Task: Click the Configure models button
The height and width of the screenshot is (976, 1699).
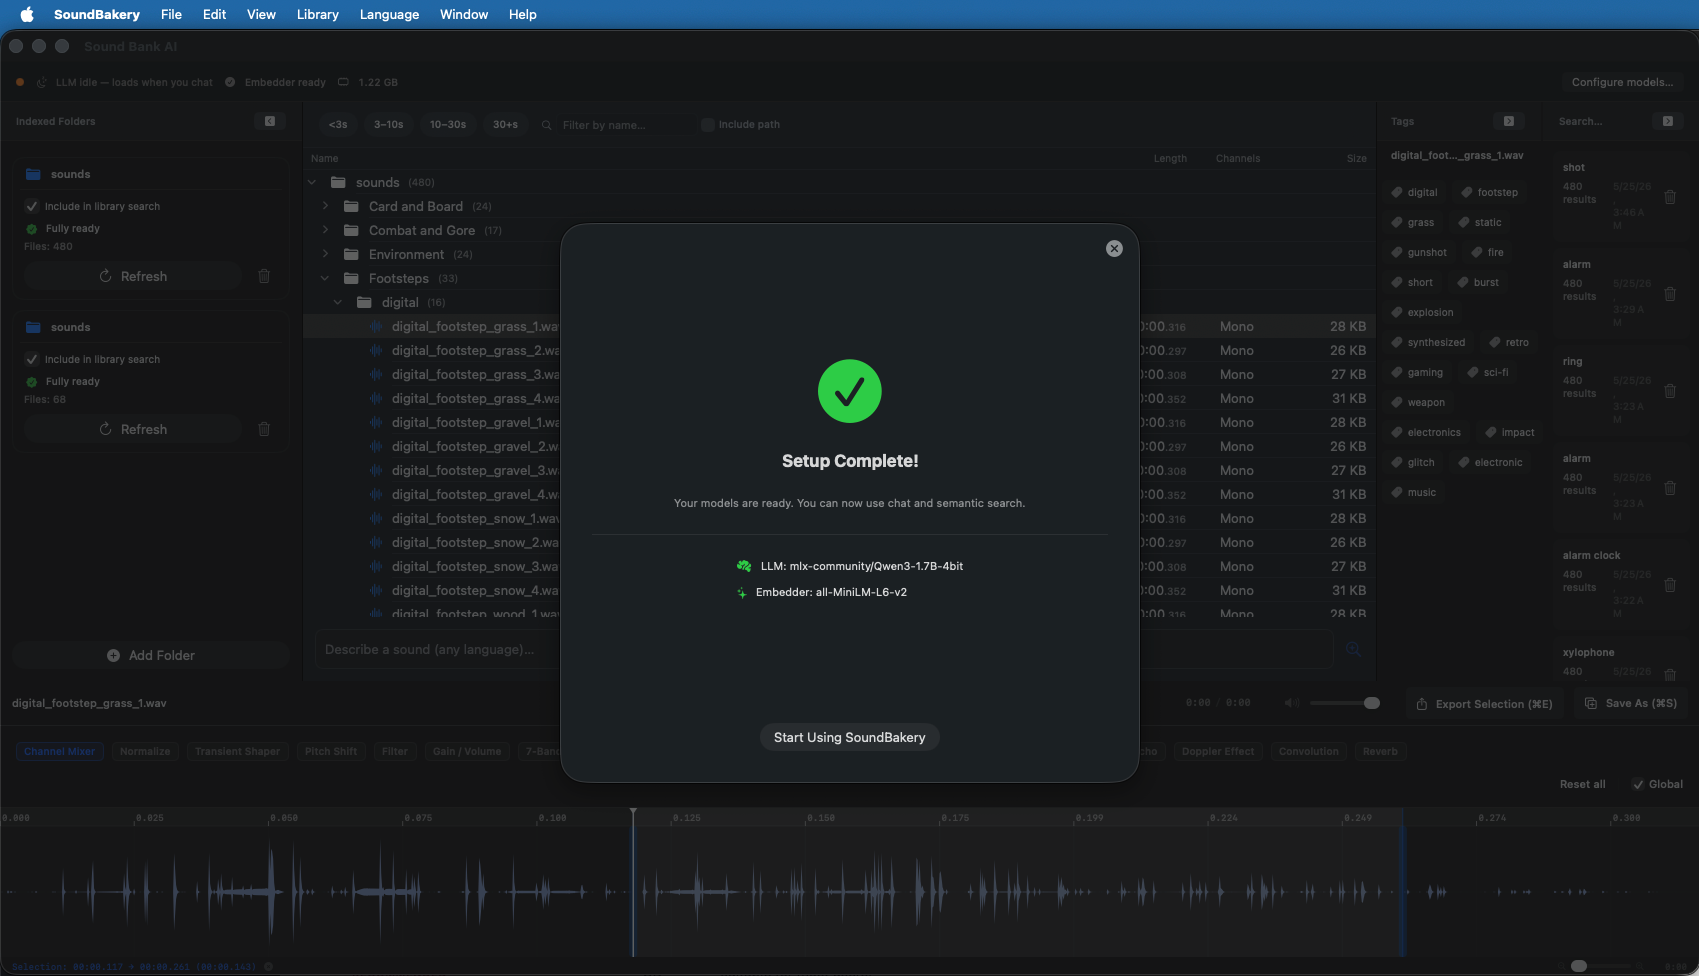Action: click(1622, 82)
